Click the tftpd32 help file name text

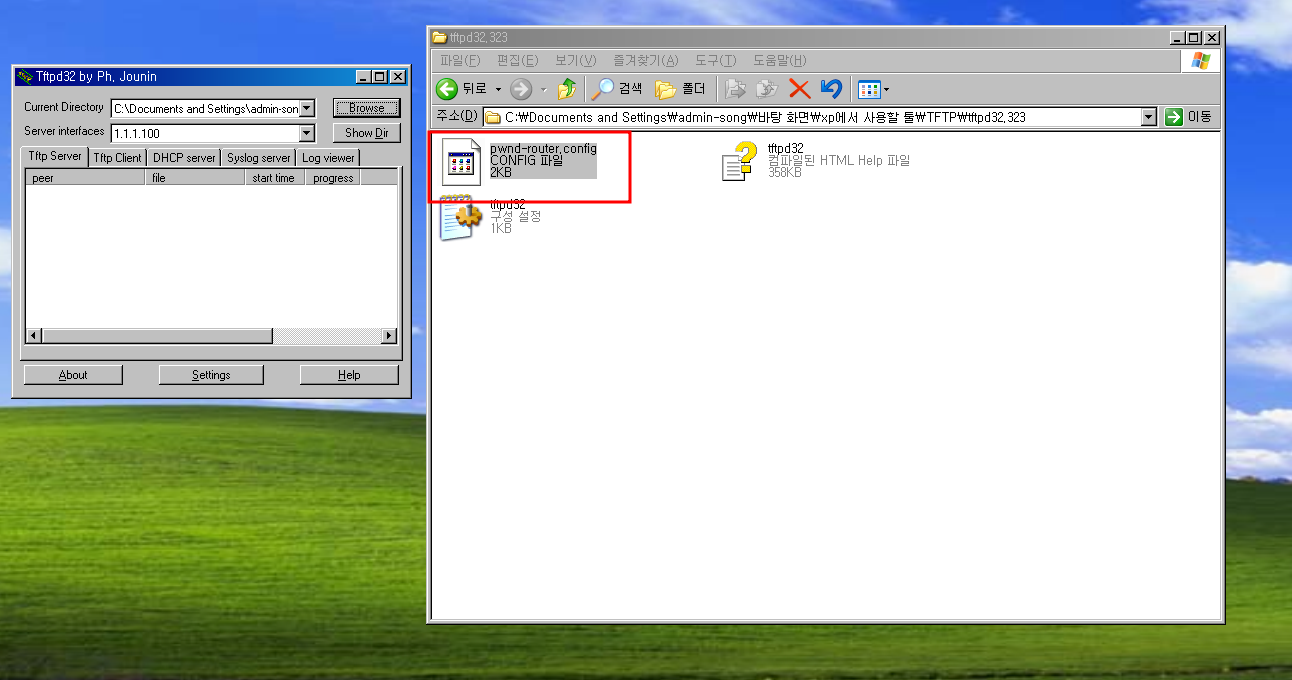click(x=786, y=148)
